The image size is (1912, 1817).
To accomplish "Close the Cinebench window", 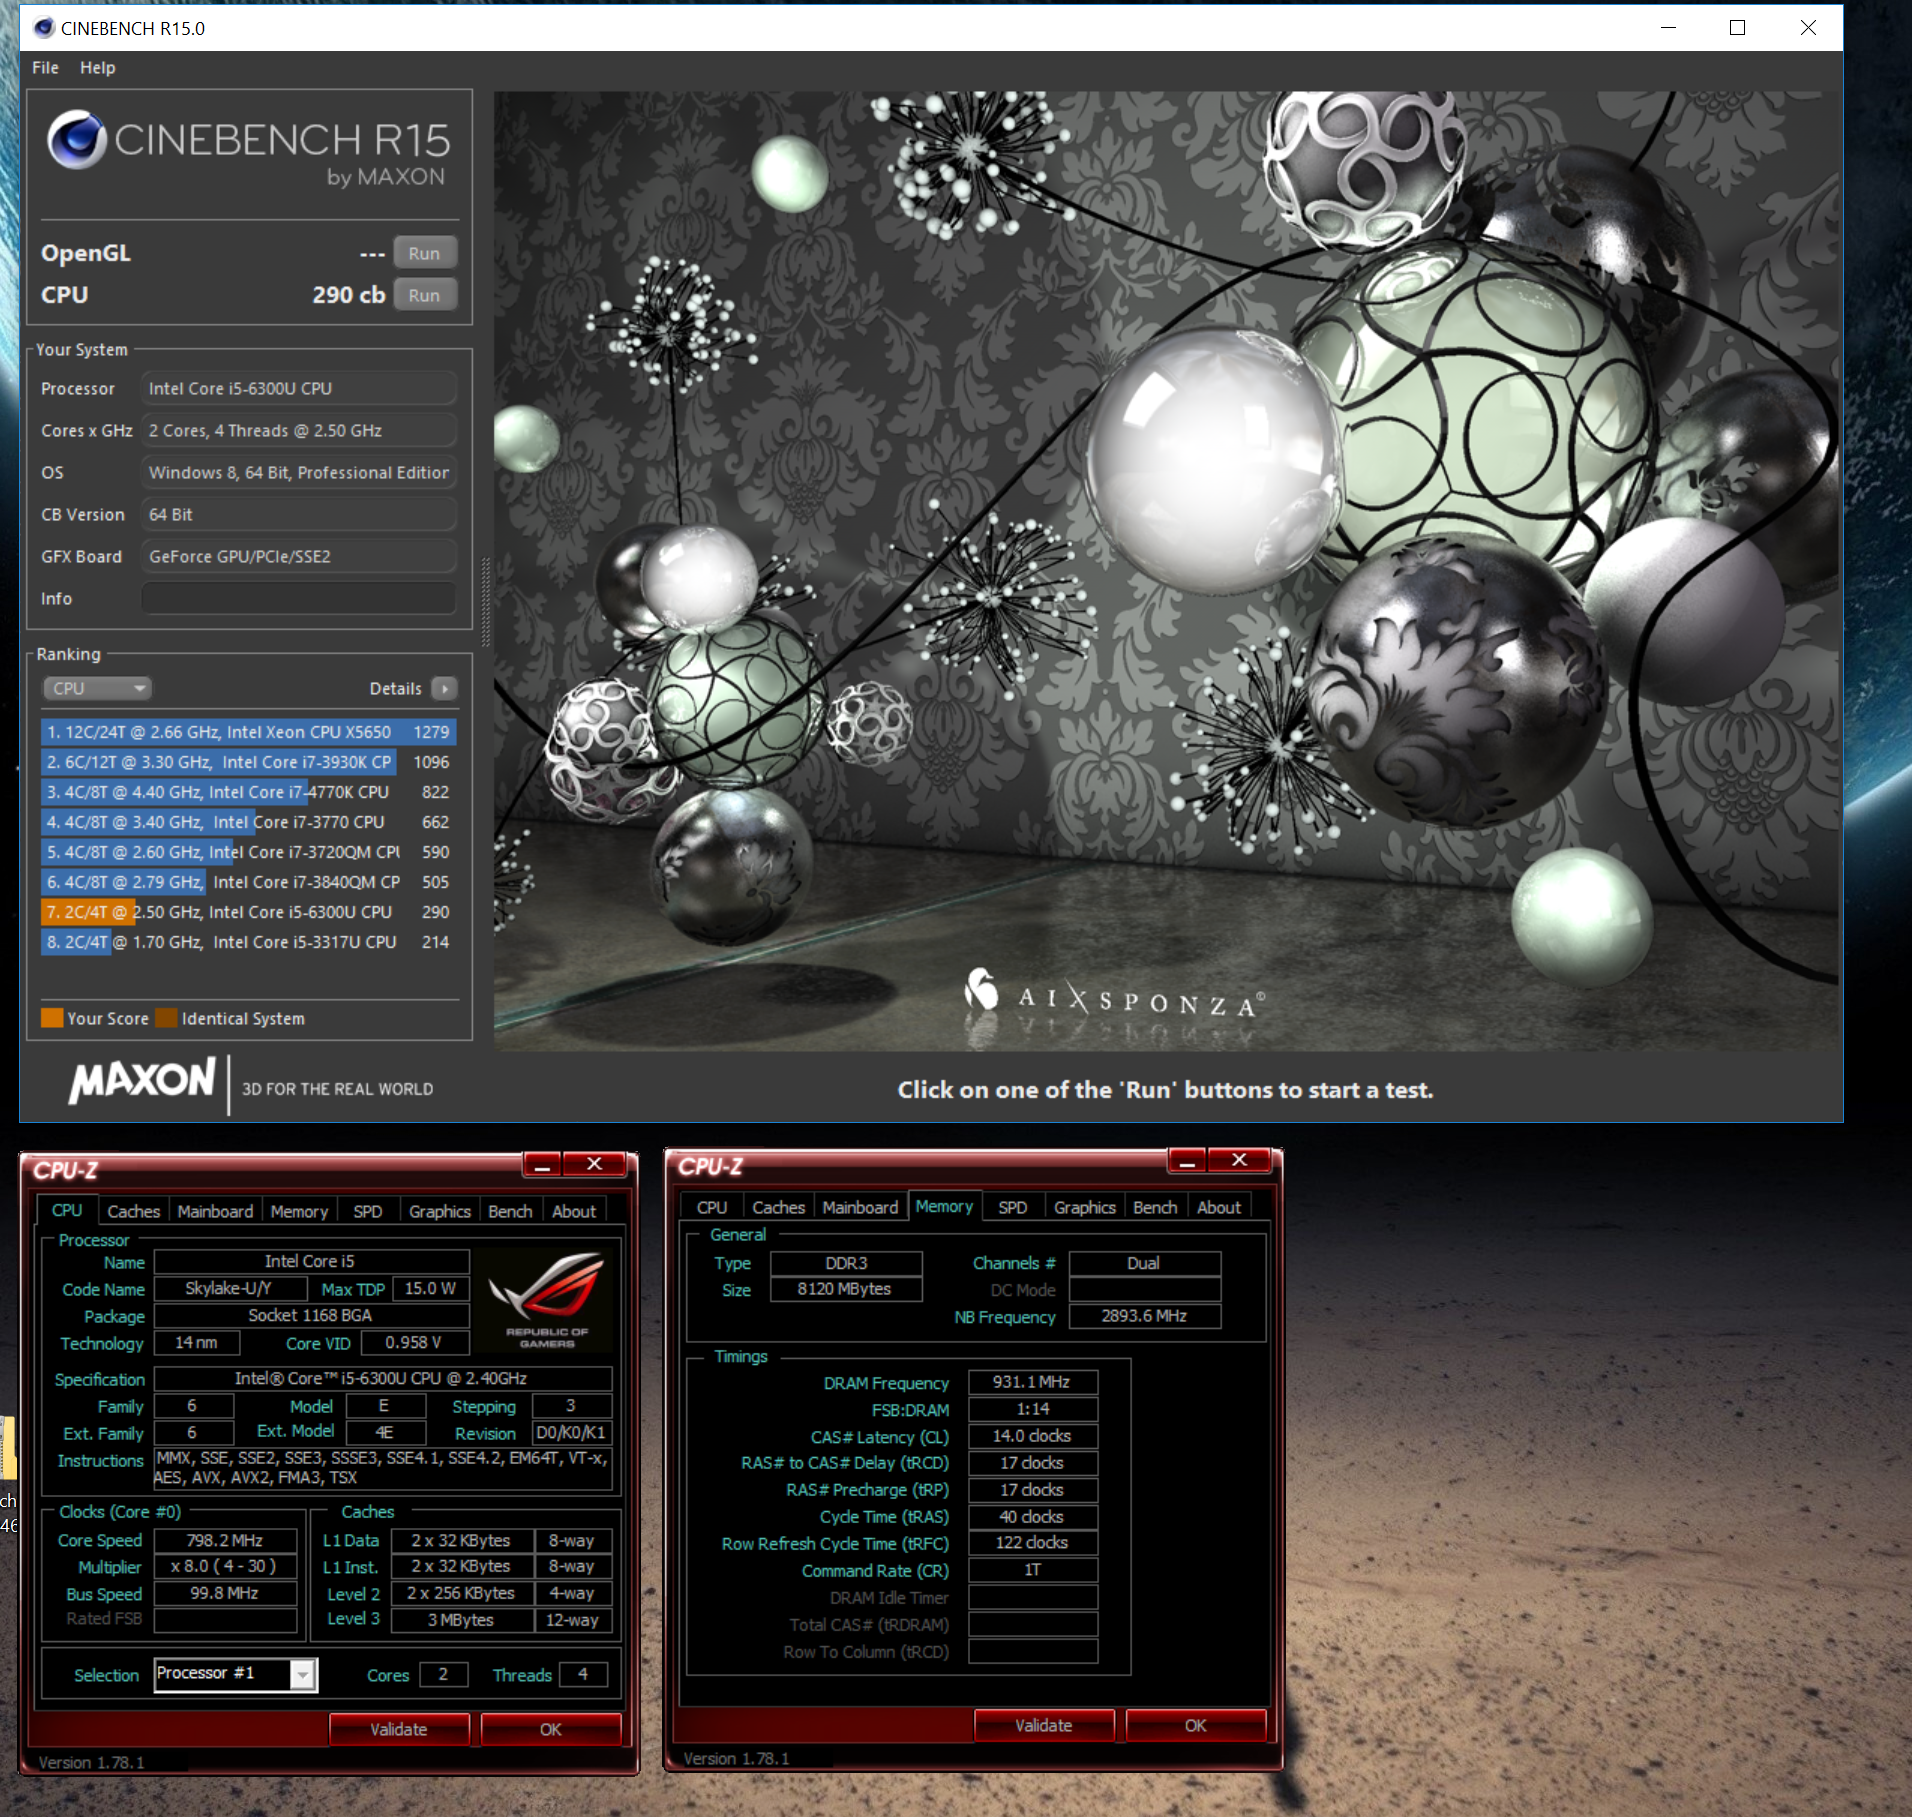I will [1808, 28].
